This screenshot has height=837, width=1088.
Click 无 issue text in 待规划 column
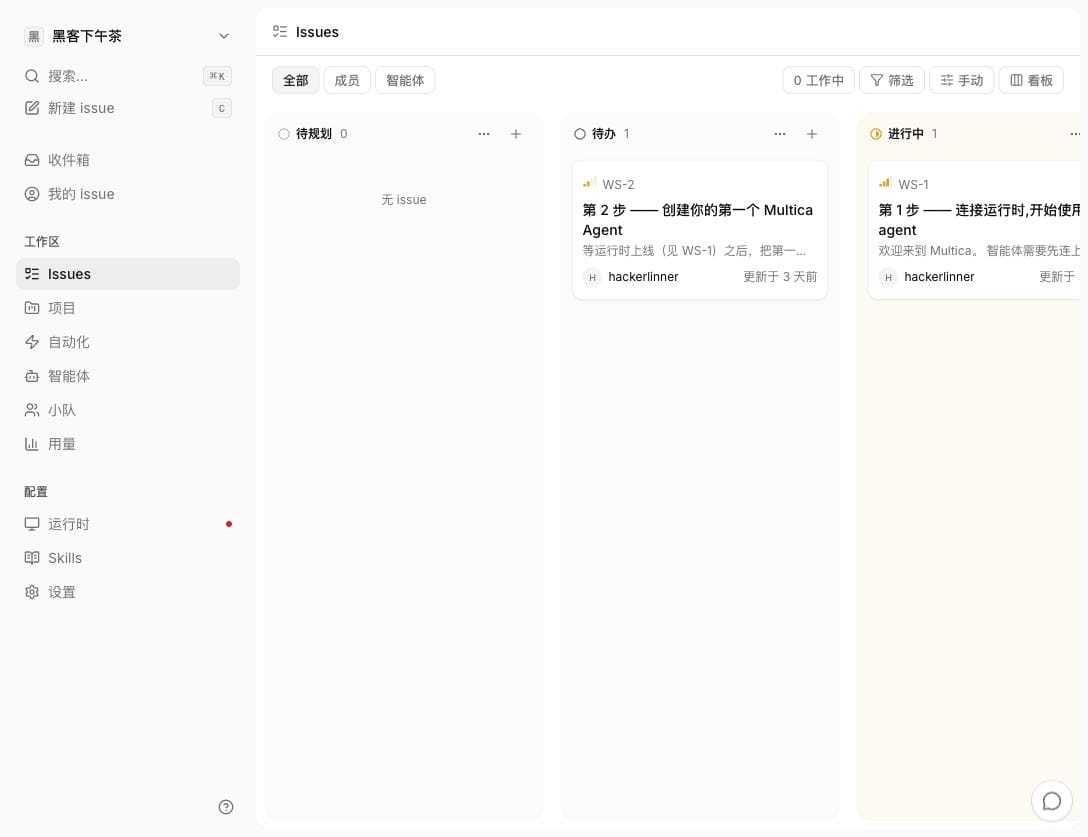tap(404, 200)
